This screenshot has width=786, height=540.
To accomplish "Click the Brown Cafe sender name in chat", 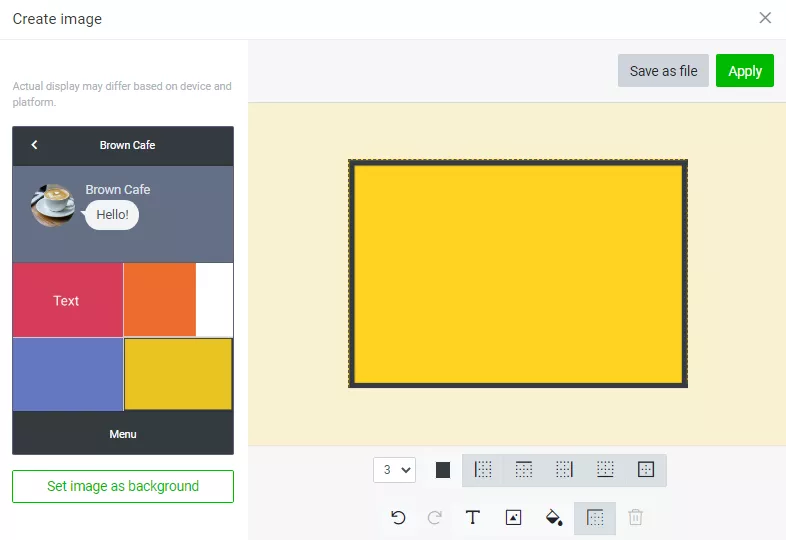I will pos(118,190).
